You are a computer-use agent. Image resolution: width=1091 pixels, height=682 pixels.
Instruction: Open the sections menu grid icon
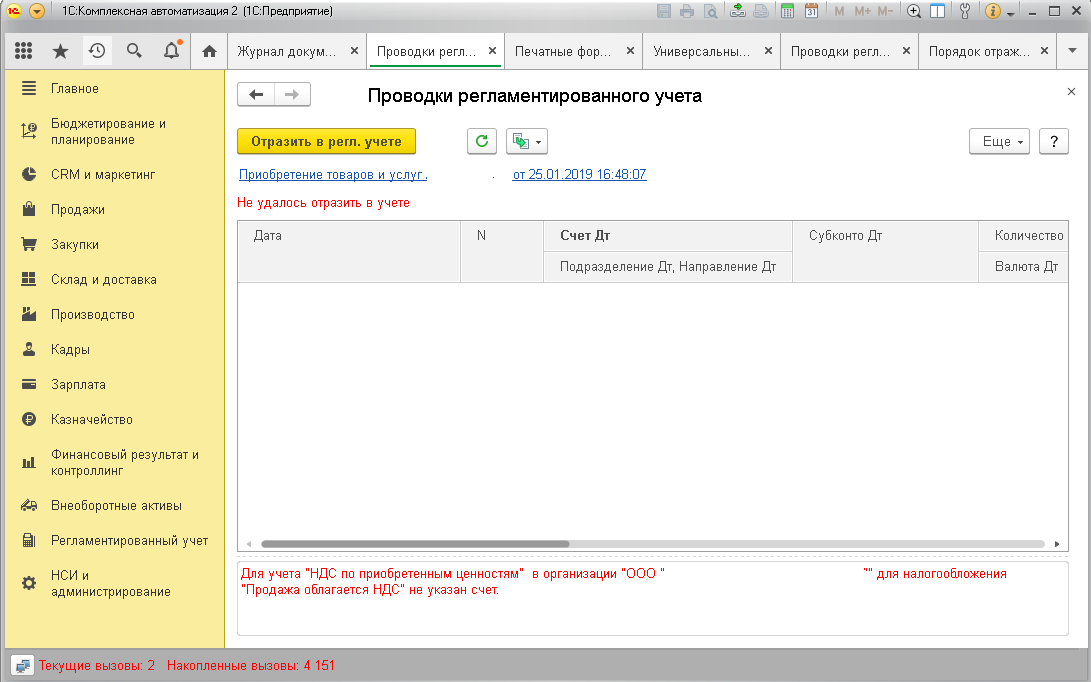pyautogui.click(x=24, y=51)
